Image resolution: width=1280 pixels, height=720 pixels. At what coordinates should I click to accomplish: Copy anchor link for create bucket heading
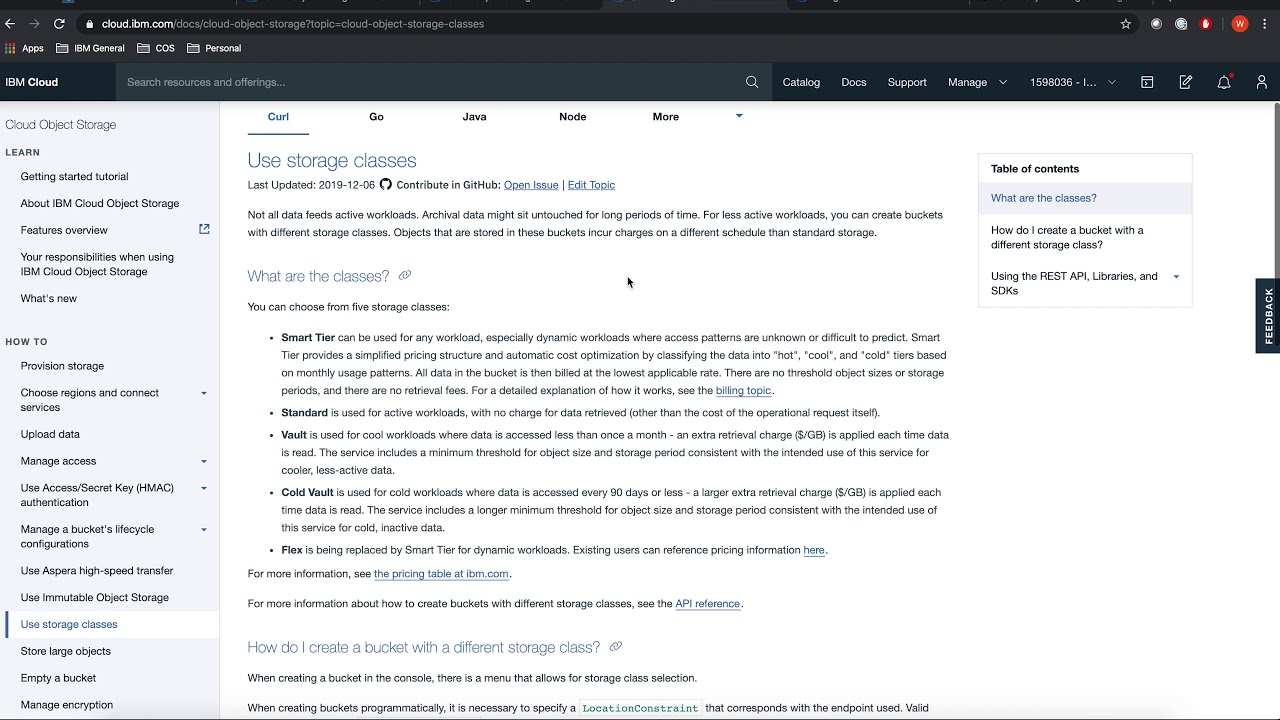[x=616, y=647]
